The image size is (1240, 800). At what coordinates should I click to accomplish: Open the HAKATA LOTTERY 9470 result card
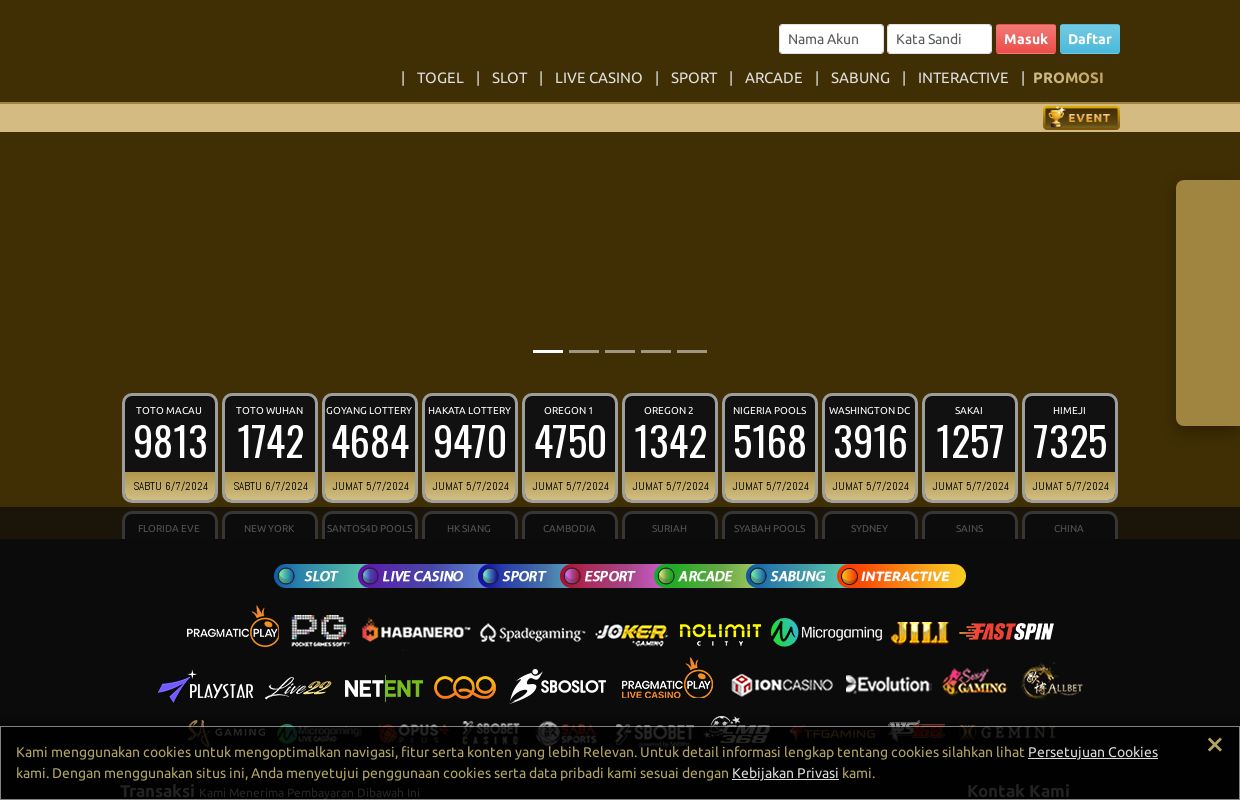click(470, 448)
